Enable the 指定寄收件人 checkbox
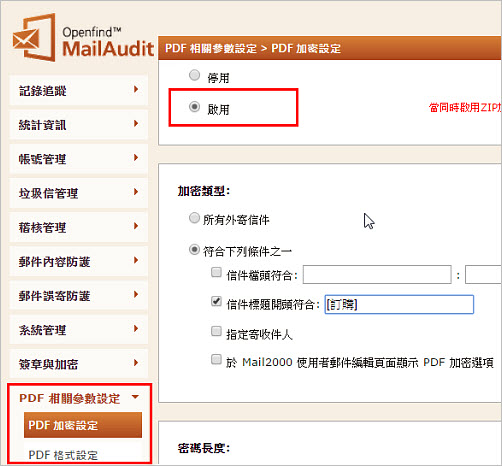 coord(216,331)
